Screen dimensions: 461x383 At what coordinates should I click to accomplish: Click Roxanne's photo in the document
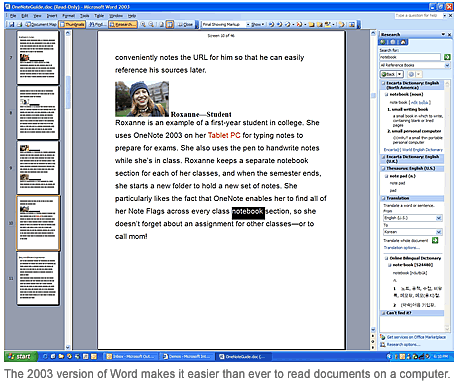[142, 99]
